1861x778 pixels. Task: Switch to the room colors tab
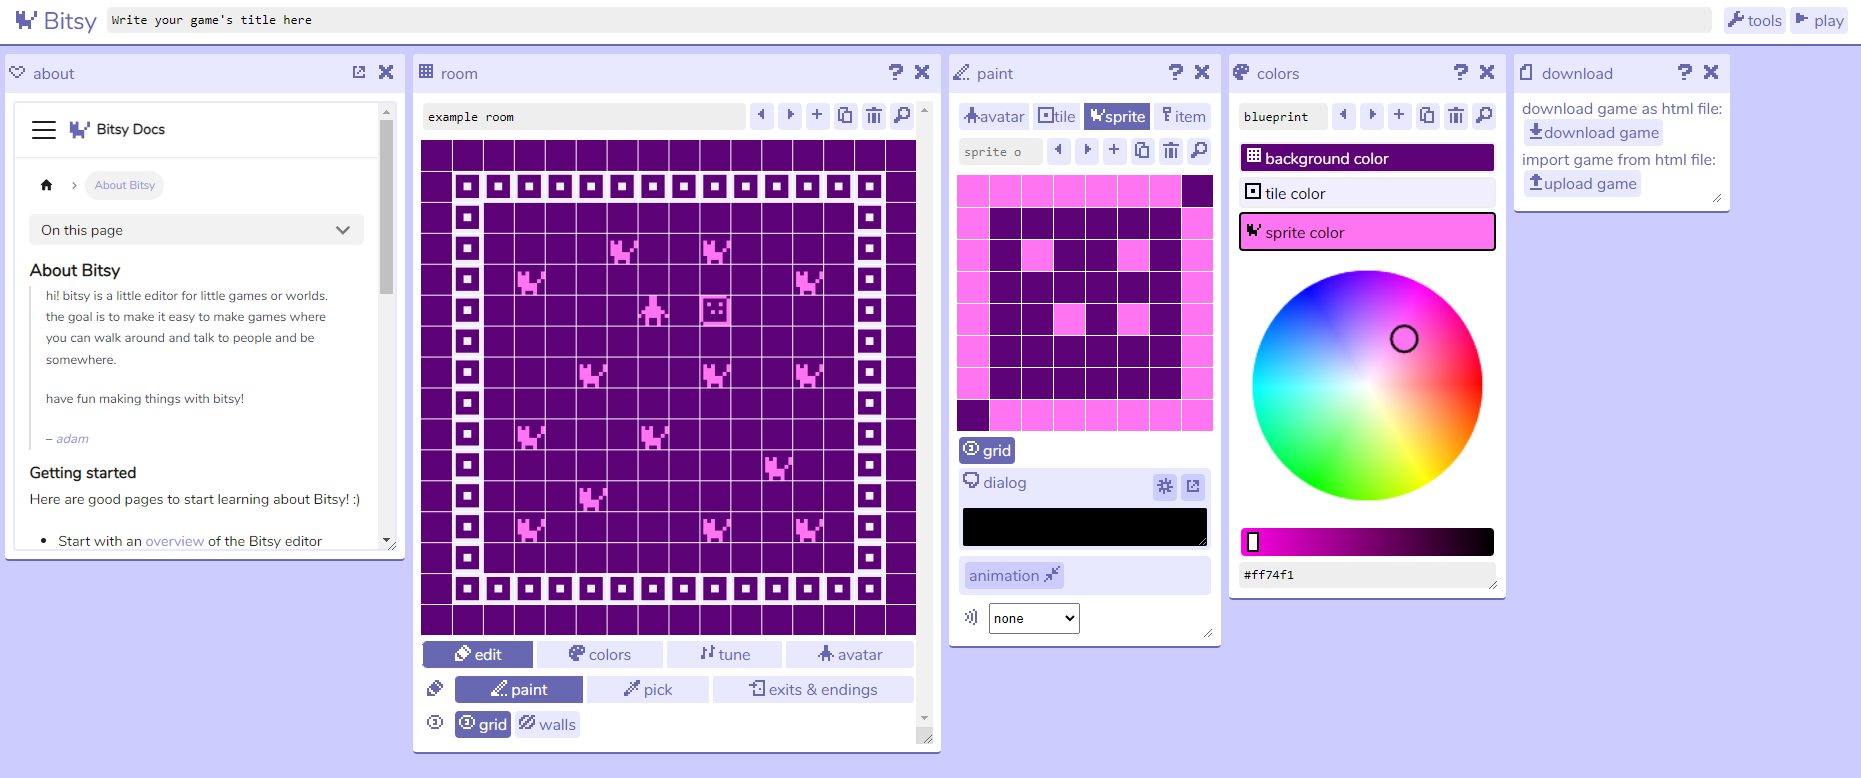pos(600,654)
